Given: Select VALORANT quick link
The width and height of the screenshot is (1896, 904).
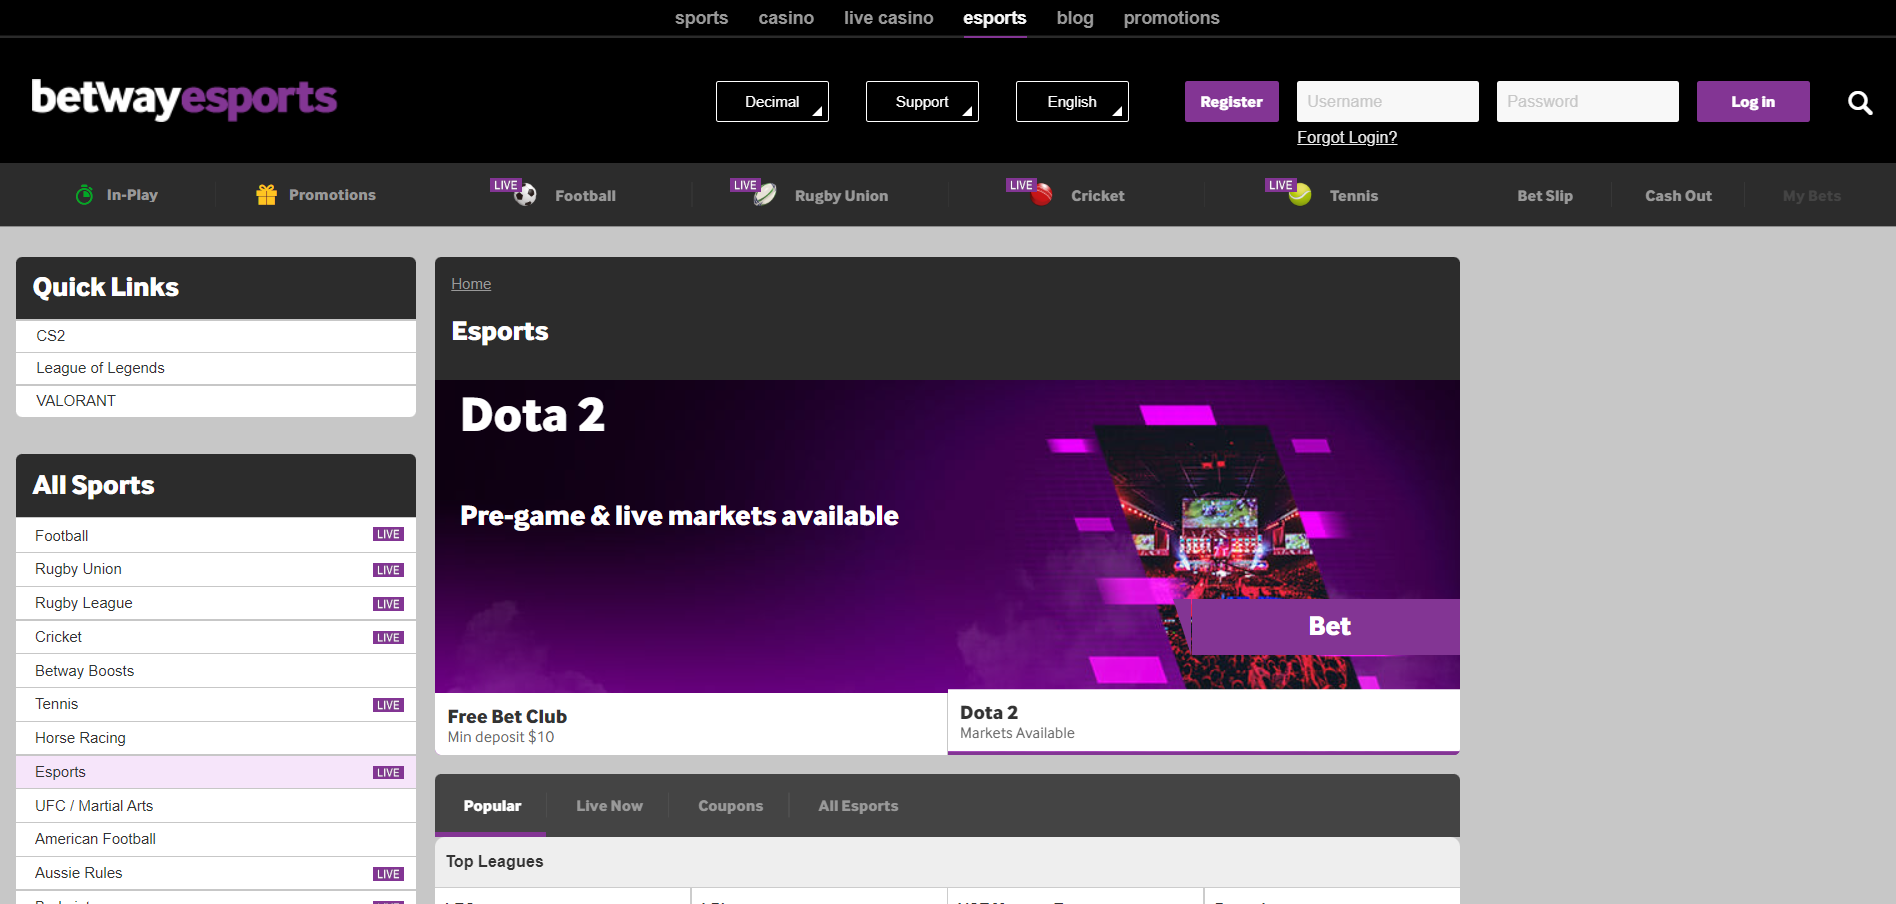Looking at the screenshot, I should pyautogui.click(x=216, y=401).
